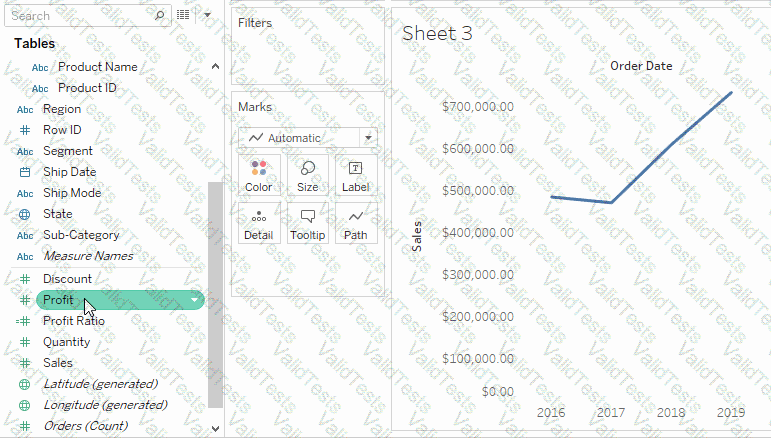Image resolution: width=771 pixels, height=438 pixels.
Task: Select the Detail marks card
Action: [258, 223]
